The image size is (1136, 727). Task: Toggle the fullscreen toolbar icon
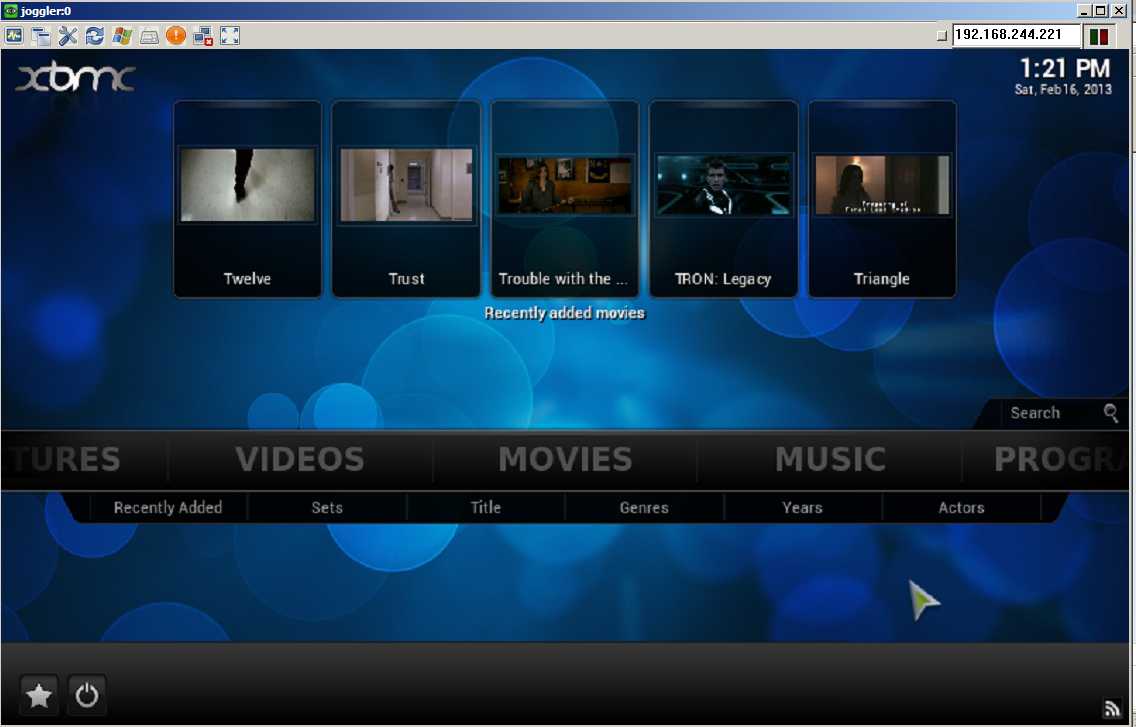pos(230,36)
